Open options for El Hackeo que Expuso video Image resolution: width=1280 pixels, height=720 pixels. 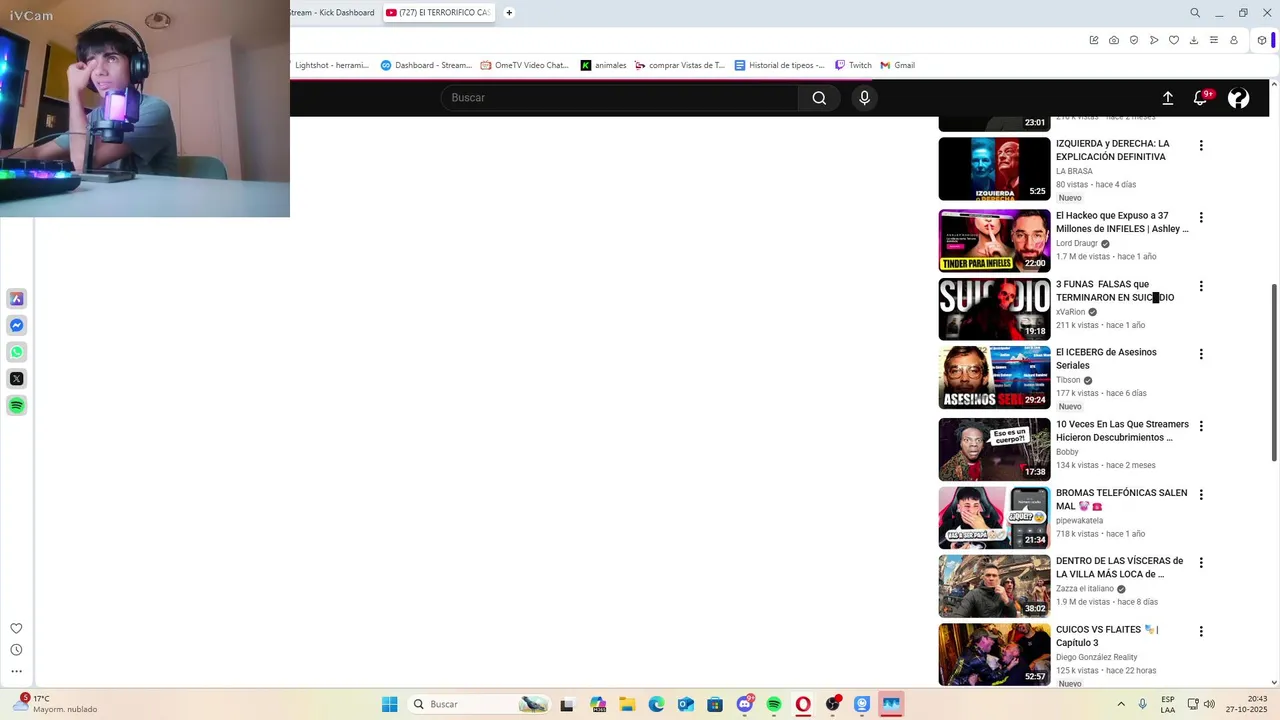pos(1201,218)
